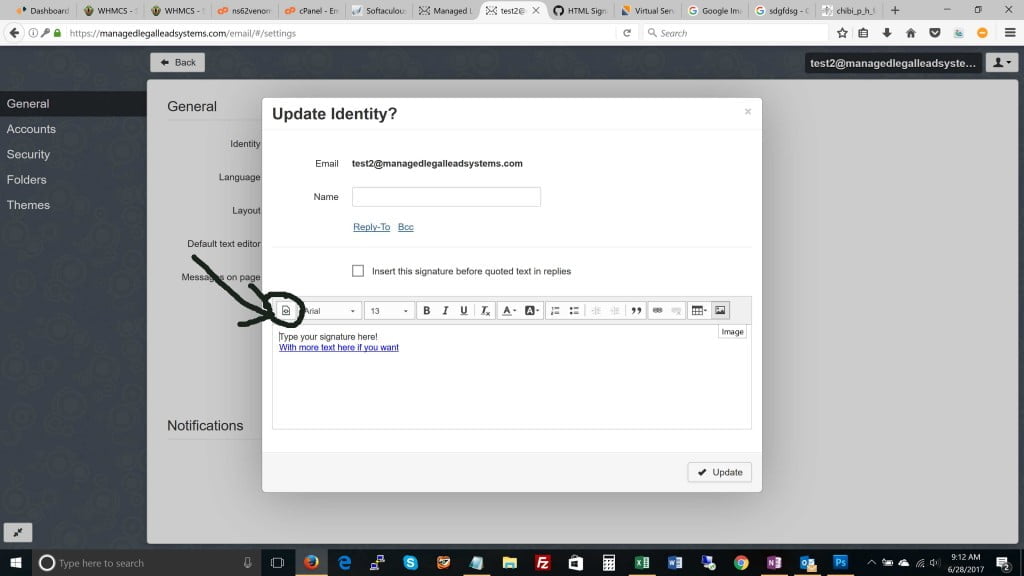Click into the Name input field
This screenshot has width=1024, height=576.
(446, 197)
